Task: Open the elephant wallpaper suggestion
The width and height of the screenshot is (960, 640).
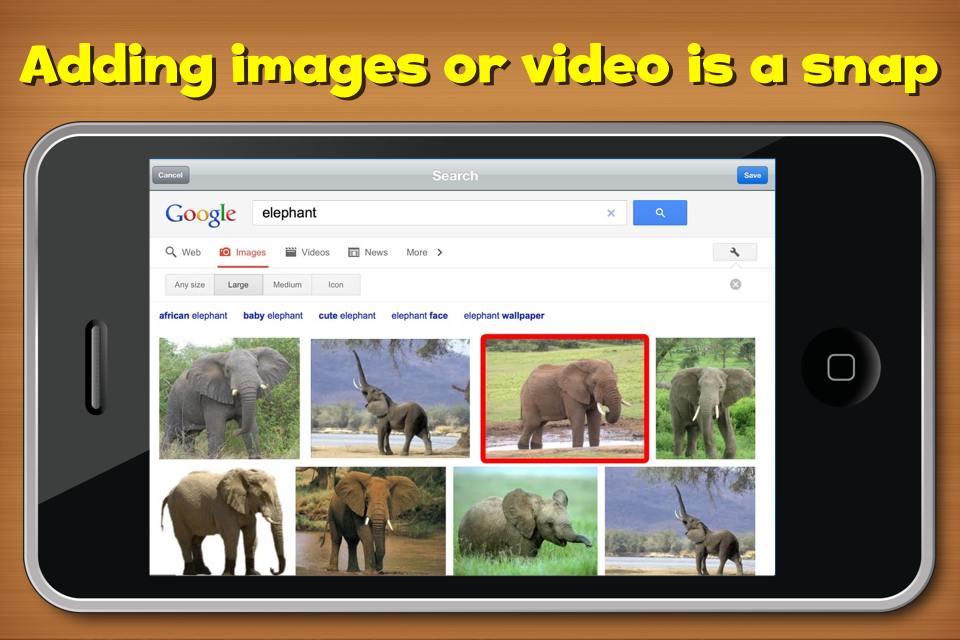Action: pyautogui.click(x=504, y=316)
